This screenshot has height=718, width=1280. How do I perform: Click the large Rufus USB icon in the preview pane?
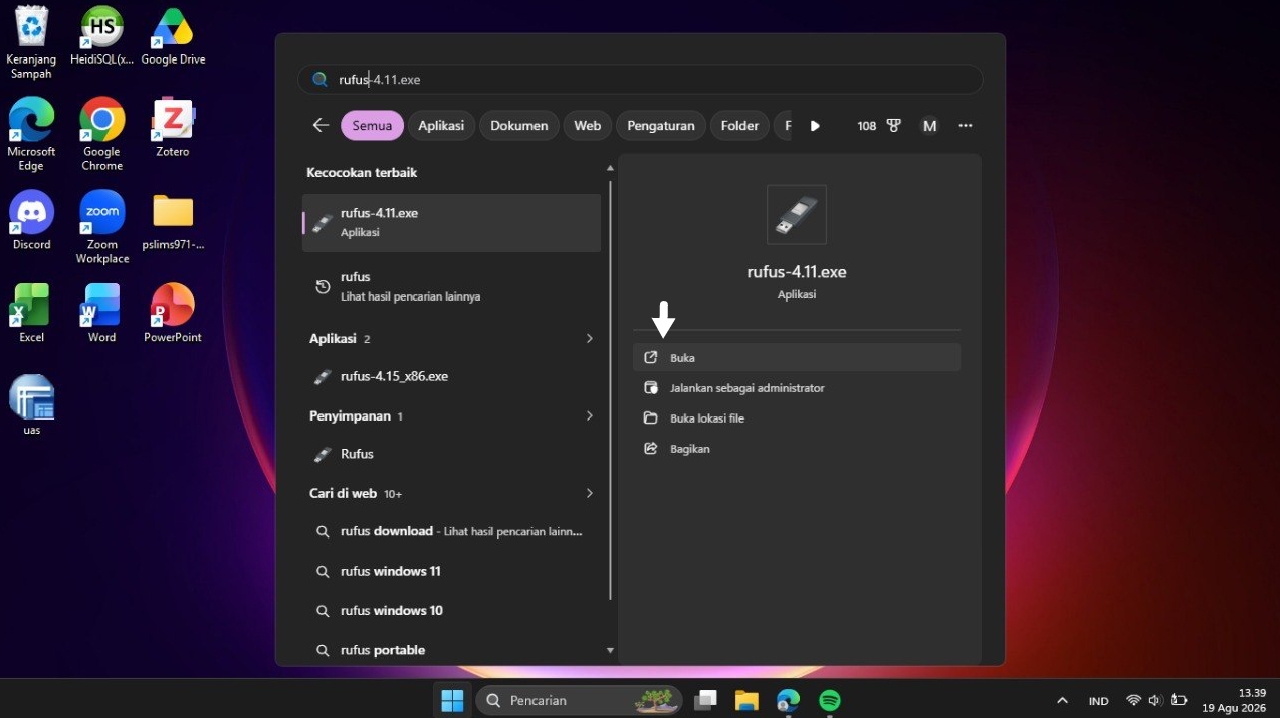797,214
